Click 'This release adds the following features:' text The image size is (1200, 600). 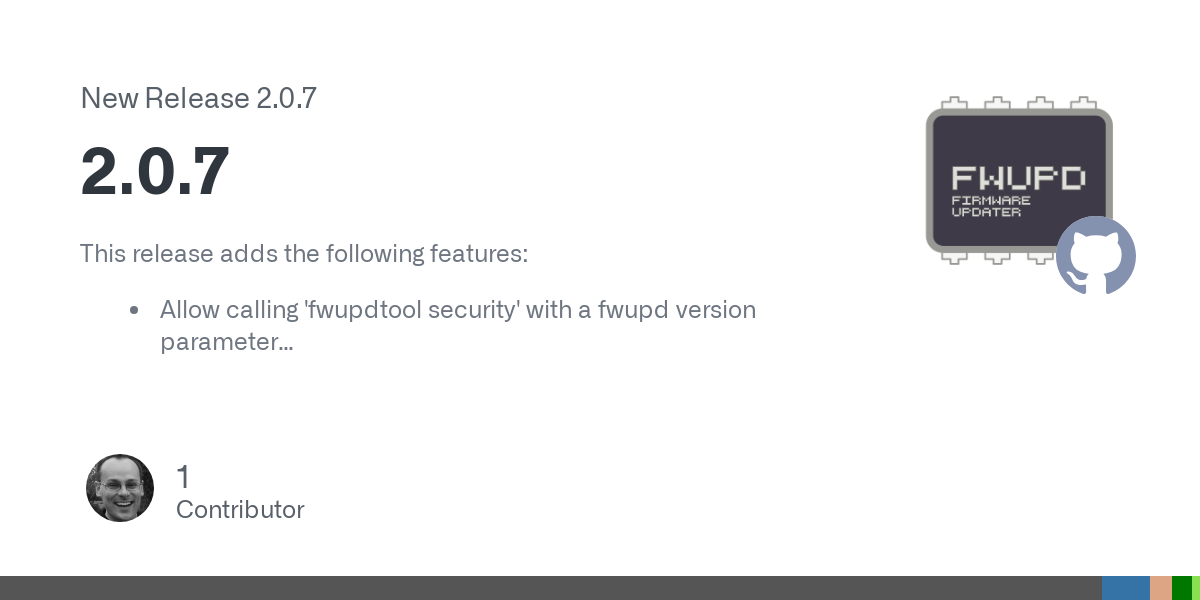[303, 253]
